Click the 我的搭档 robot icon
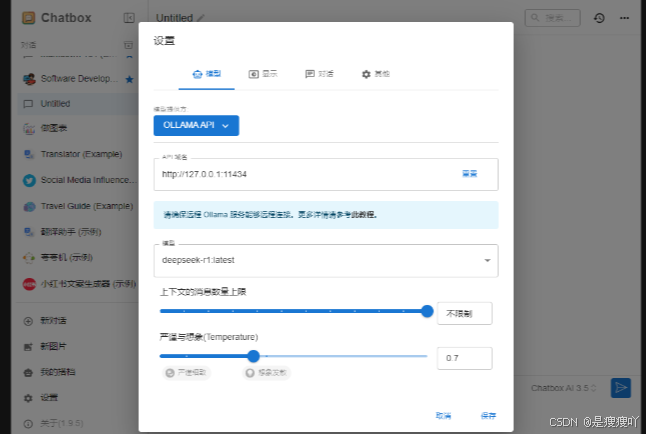Viewport: 646px width, 434px height. click(x=28, y=373)
